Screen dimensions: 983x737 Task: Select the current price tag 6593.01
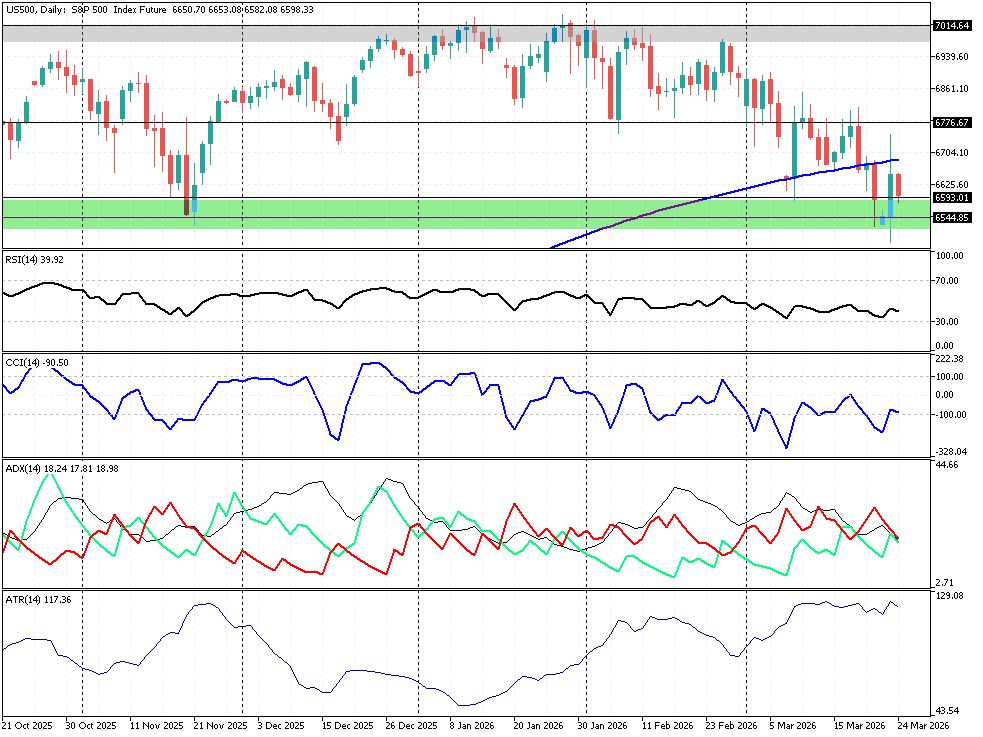pyautogui.click(x=951, y=198)
